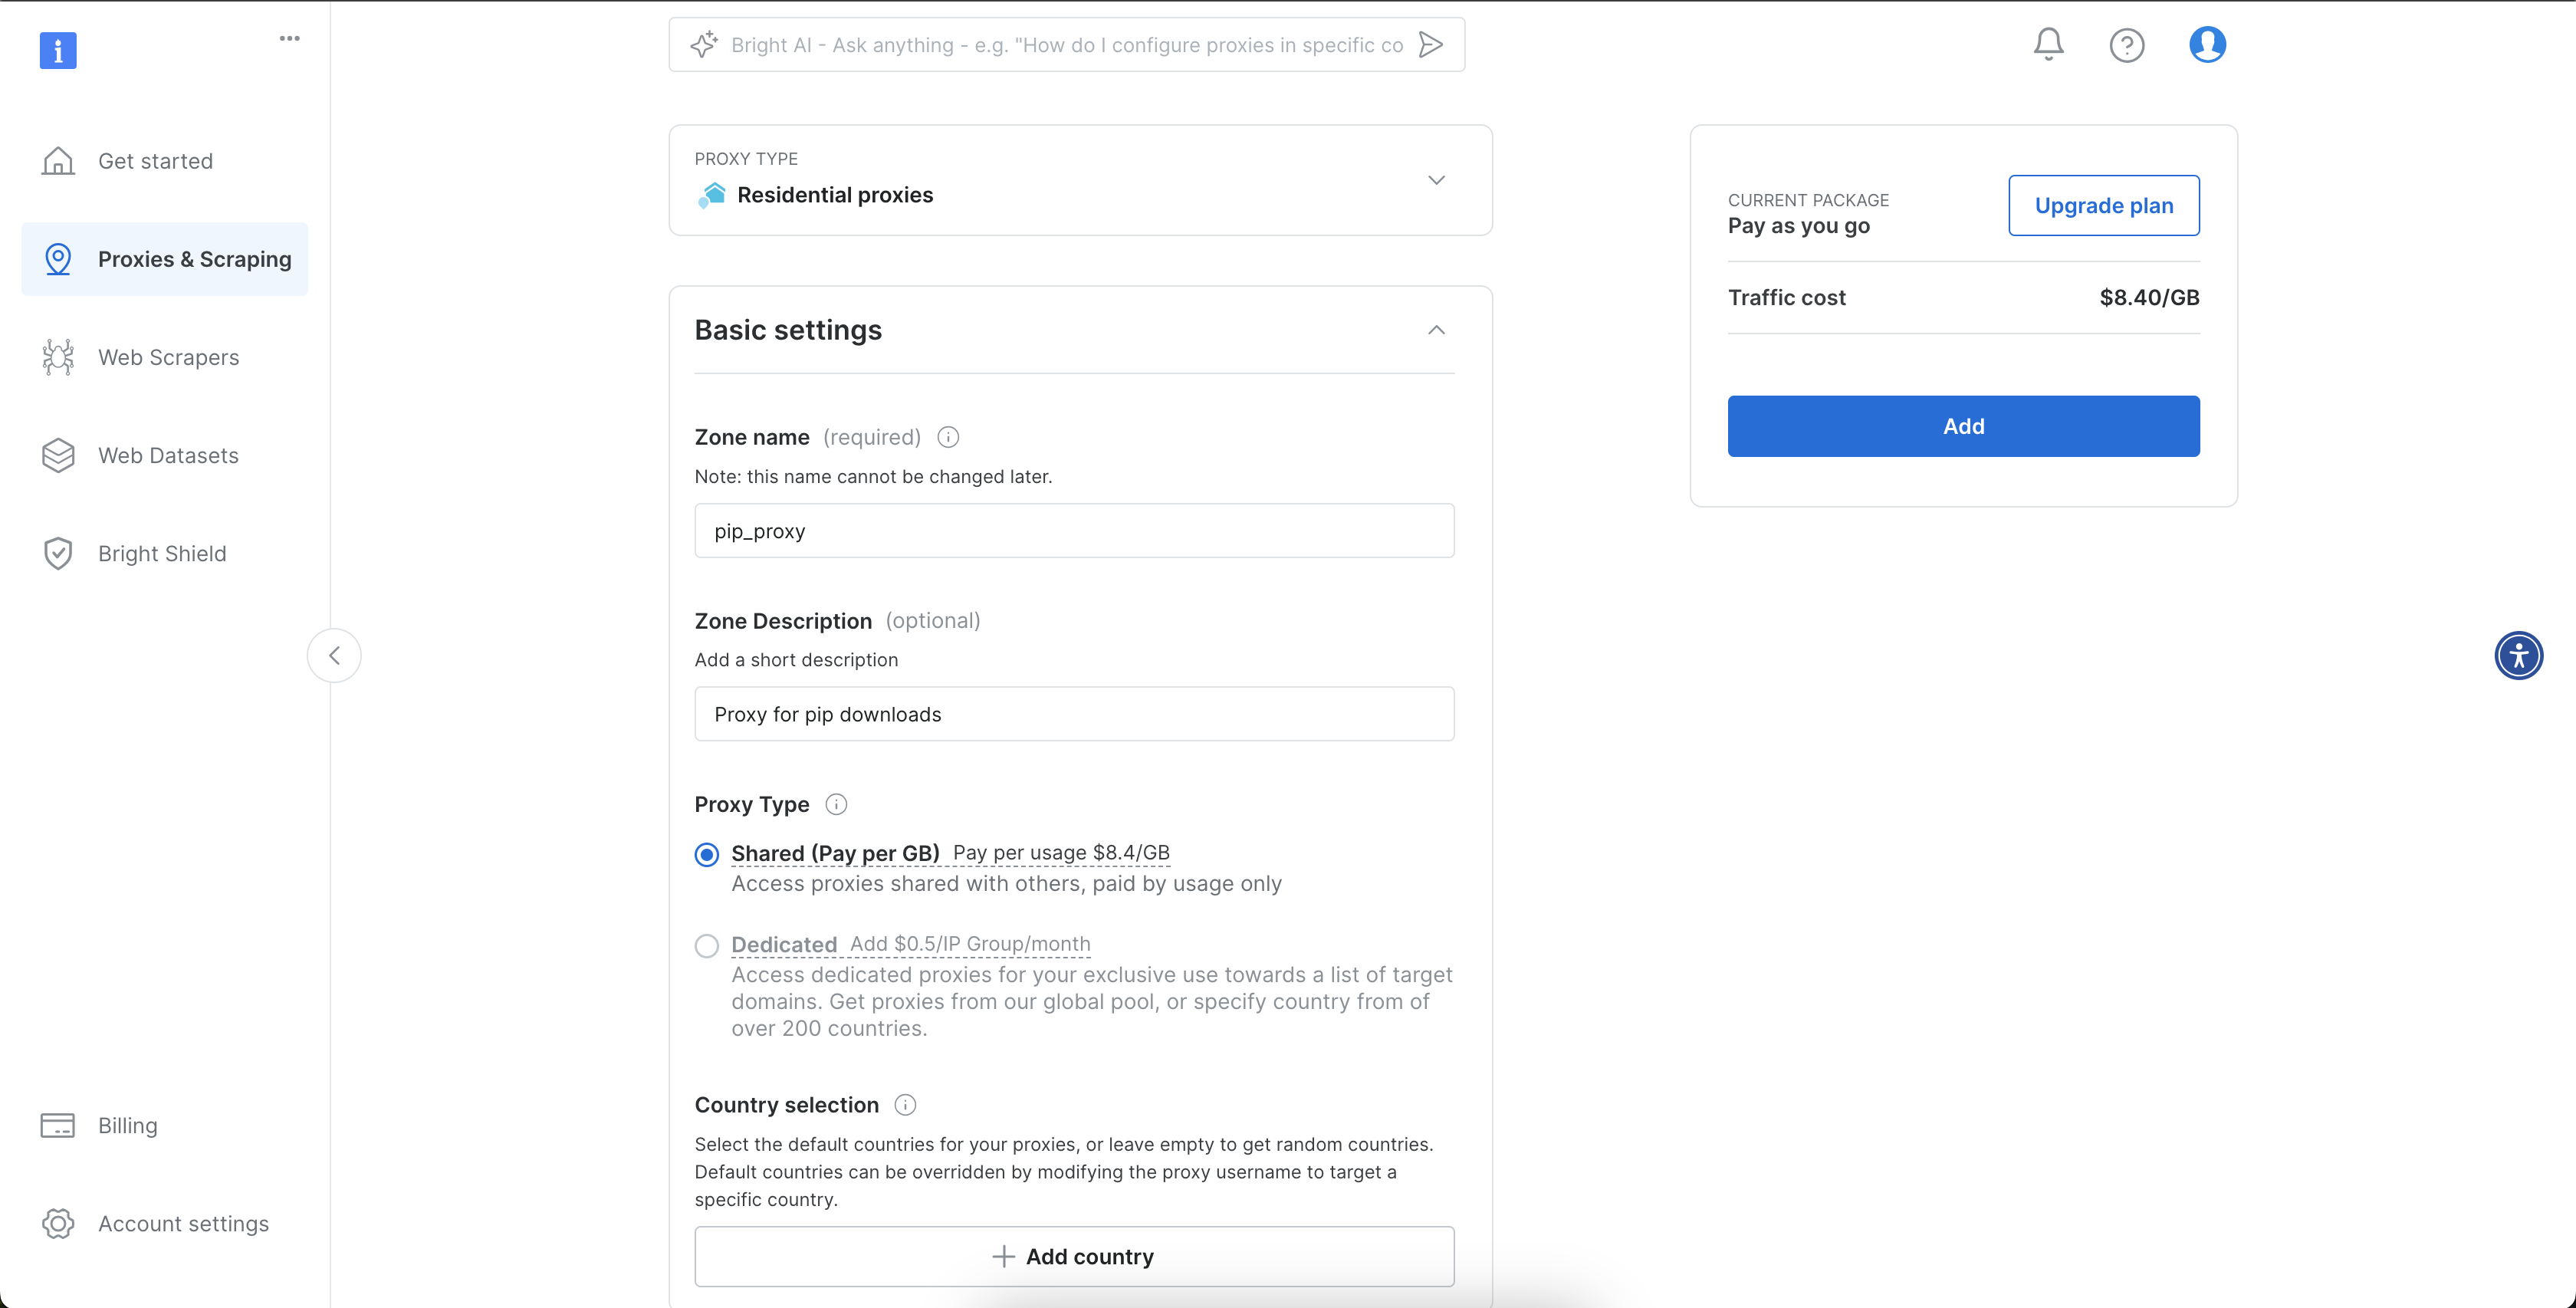Click the Add country button
2576x1308 pixels.
[x=1074, y=1256]
